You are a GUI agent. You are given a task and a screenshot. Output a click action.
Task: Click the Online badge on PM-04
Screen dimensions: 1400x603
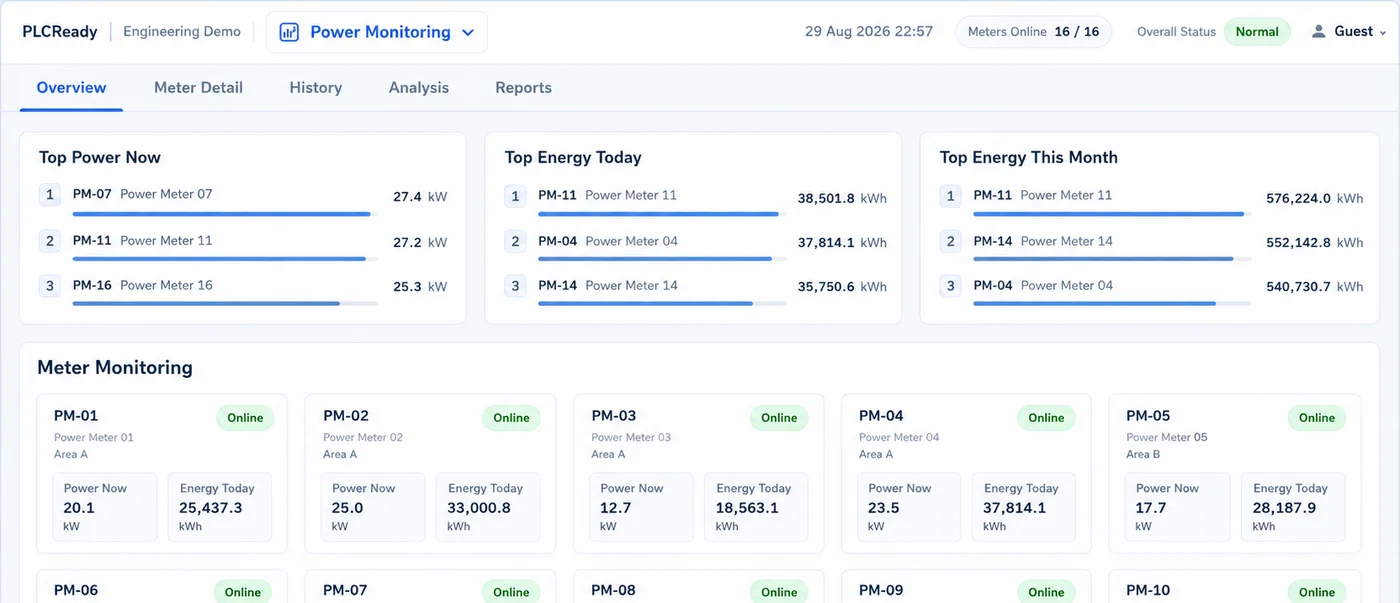tap(1046, 418)
